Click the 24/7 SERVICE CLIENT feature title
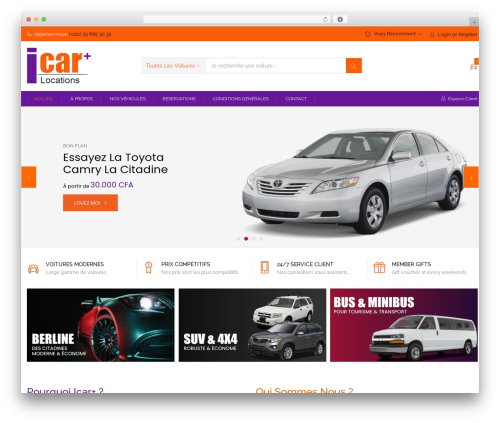 305,264
